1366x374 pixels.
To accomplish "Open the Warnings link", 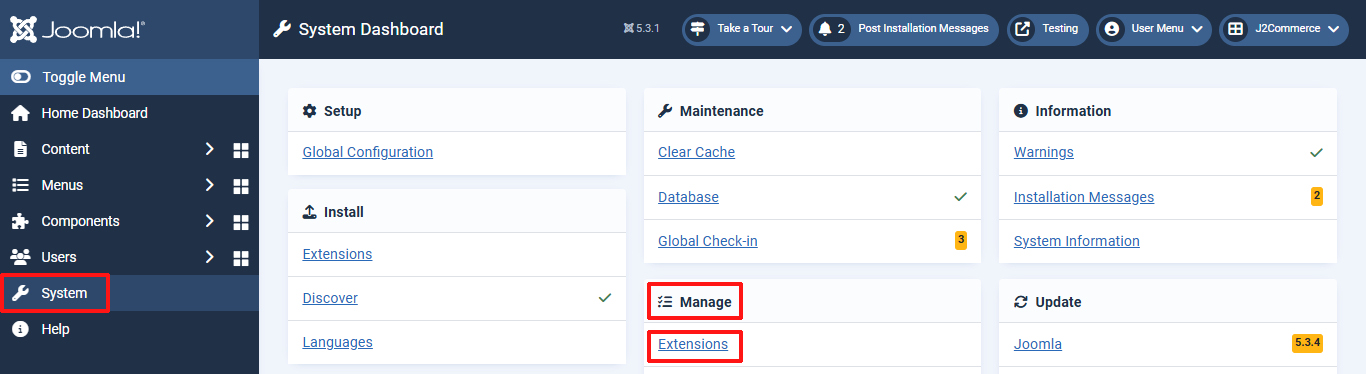I will coord(1044,152).
